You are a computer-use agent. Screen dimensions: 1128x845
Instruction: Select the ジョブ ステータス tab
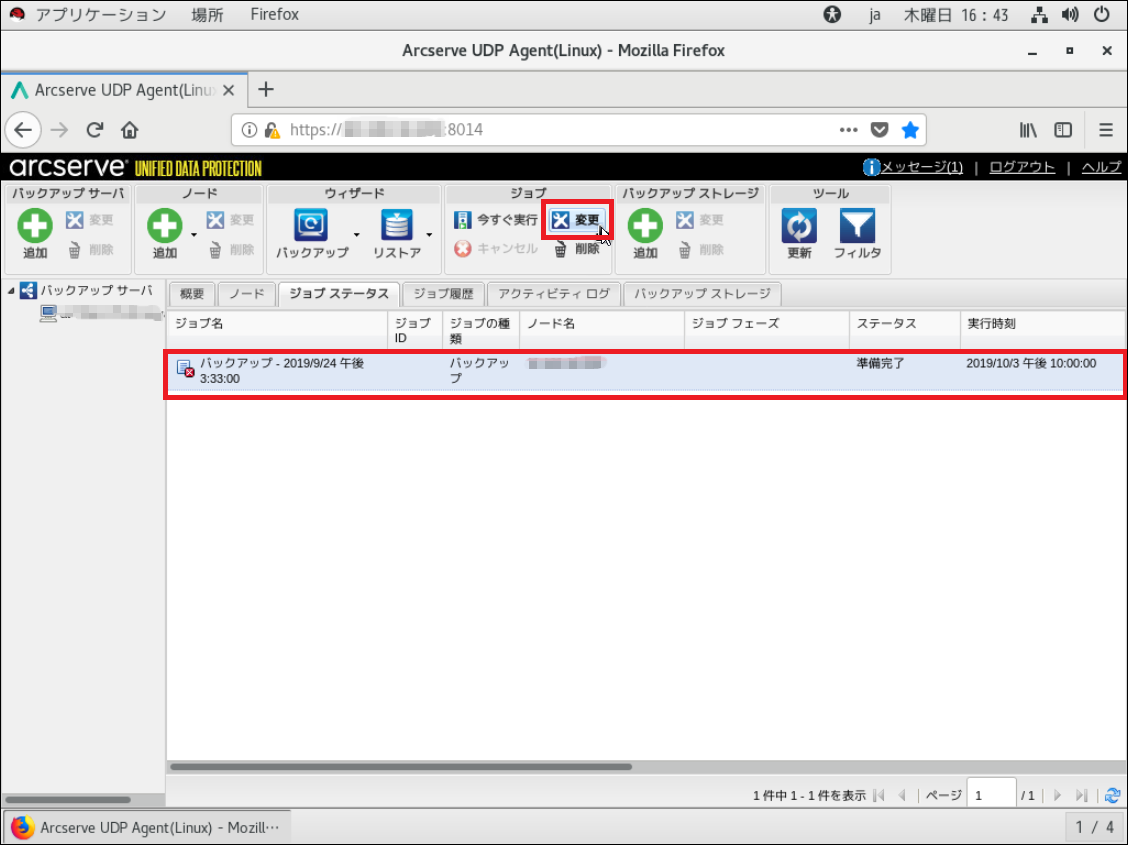pos(339,293)
